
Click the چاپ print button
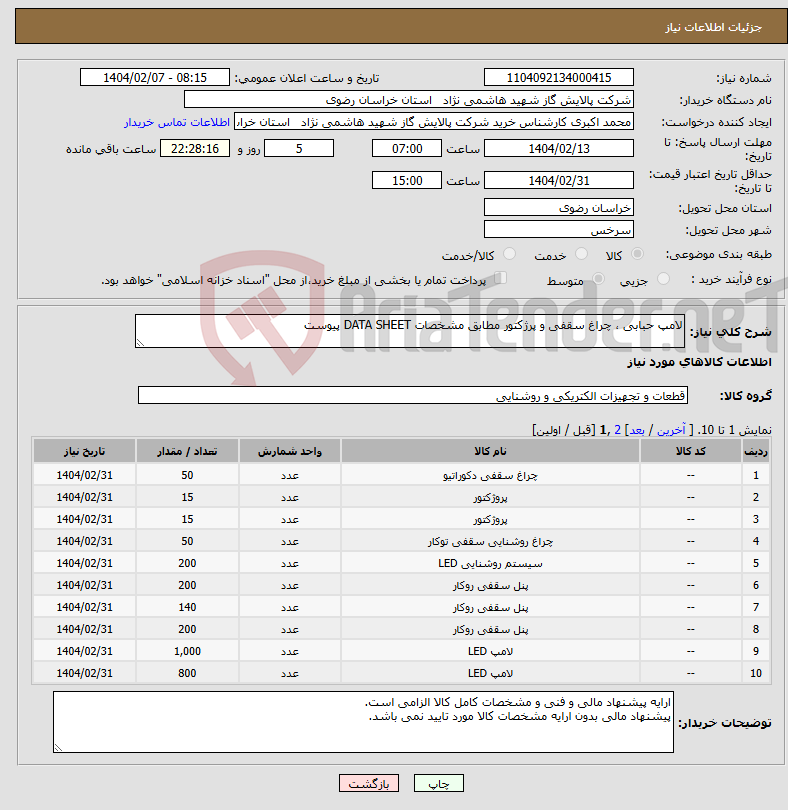(439, 783)
